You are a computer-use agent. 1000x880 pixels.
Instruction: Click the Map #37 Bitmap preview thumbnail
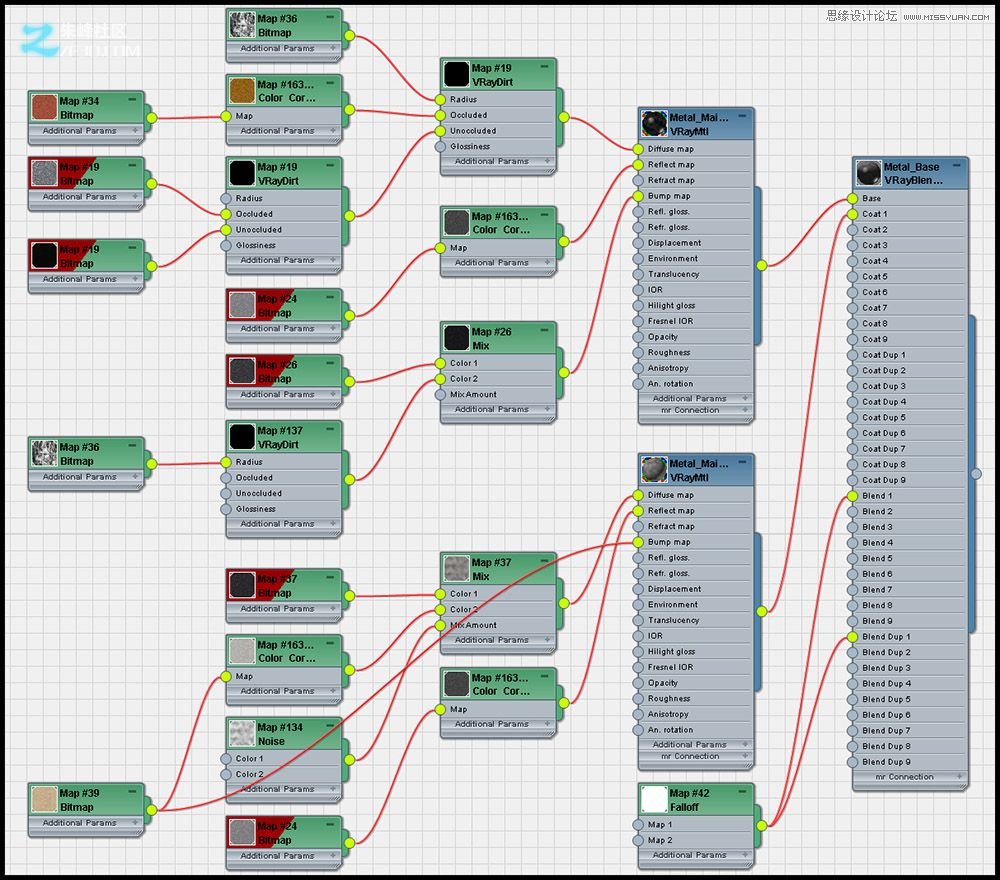point(242,585)
